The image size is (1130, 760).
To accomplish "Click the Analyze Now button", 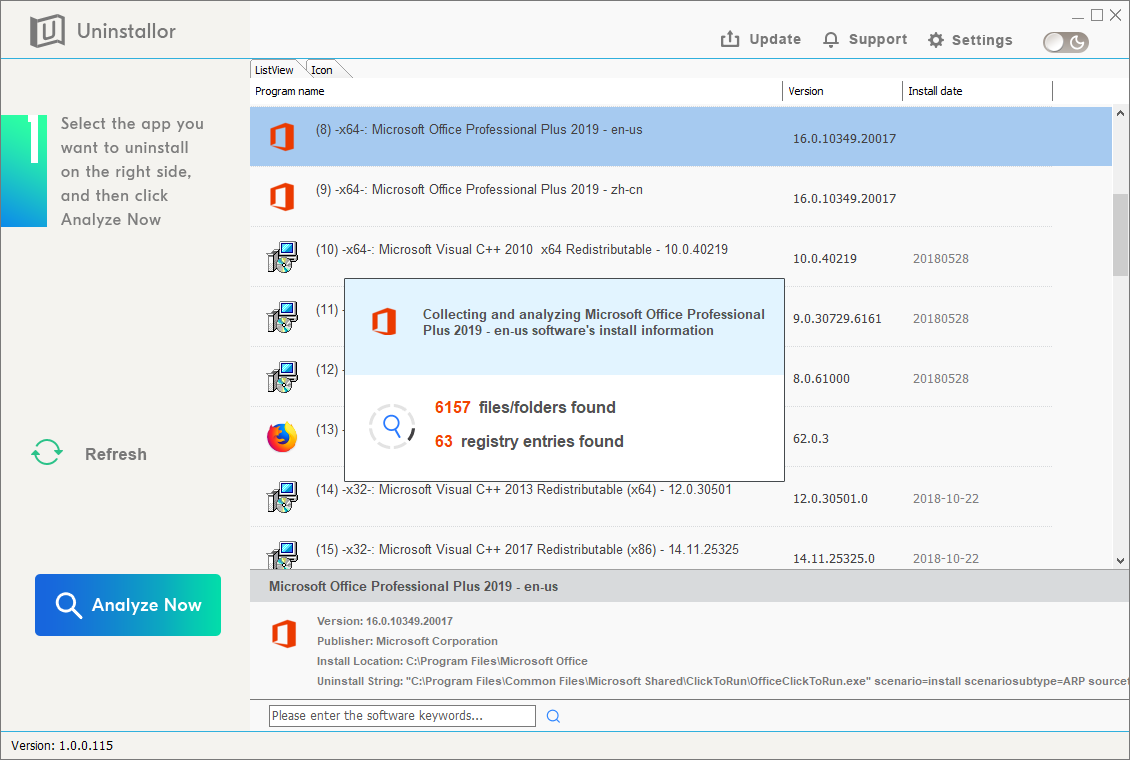I will (128, 605).
